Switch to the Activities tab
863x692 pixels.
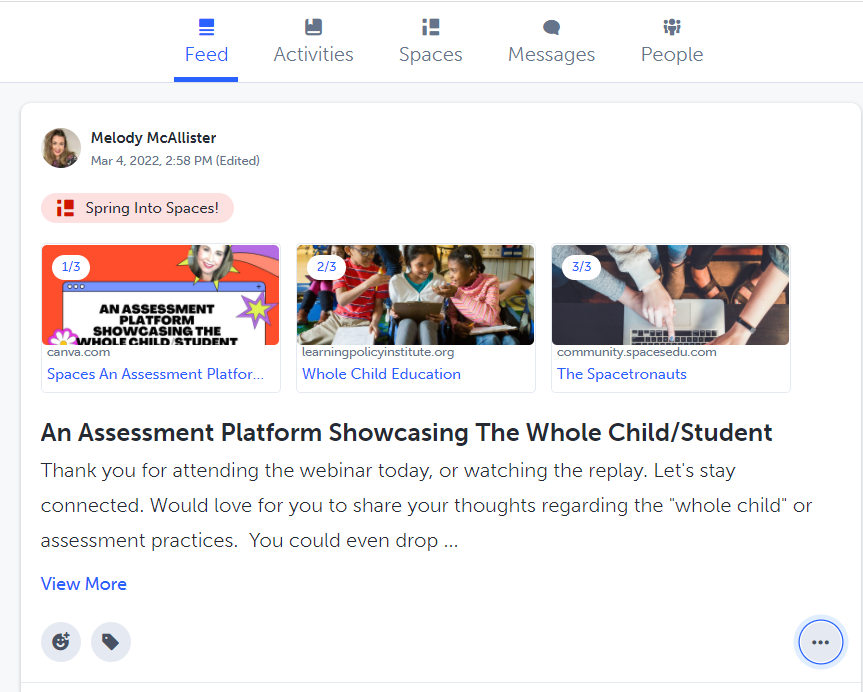coord(313,54)
